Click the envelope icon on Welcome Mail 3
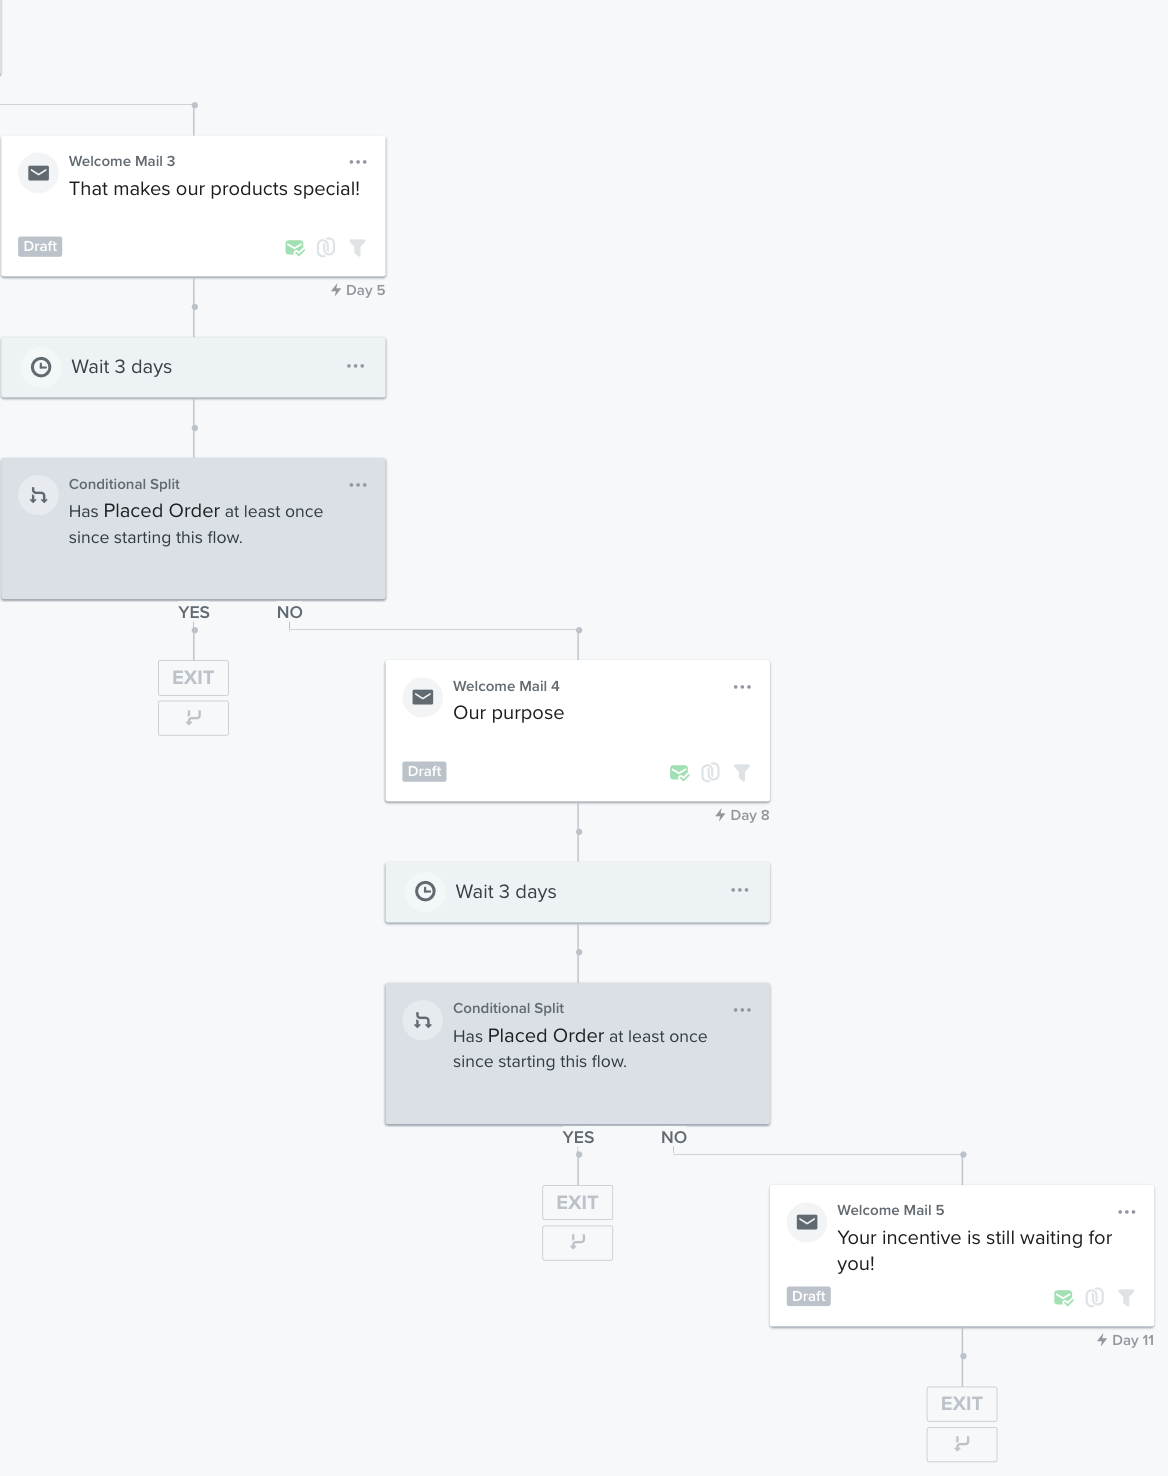Image resolution: width=1168 pixels, height=1476 pixels. coord(39,173)
